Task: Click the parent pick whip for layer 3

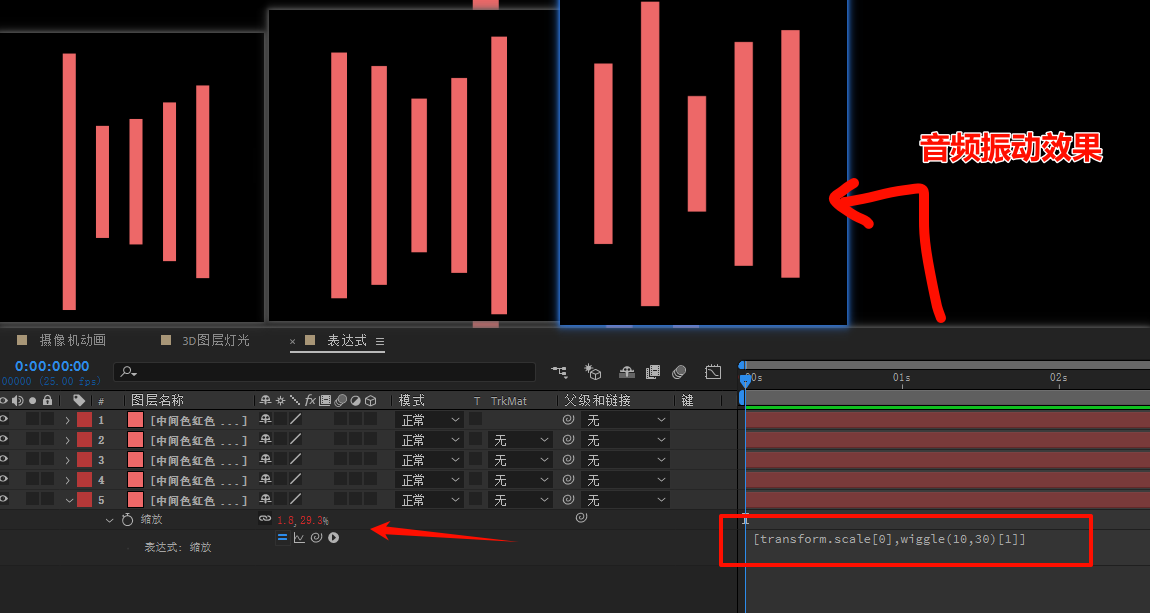Action: tap(568, 460)
